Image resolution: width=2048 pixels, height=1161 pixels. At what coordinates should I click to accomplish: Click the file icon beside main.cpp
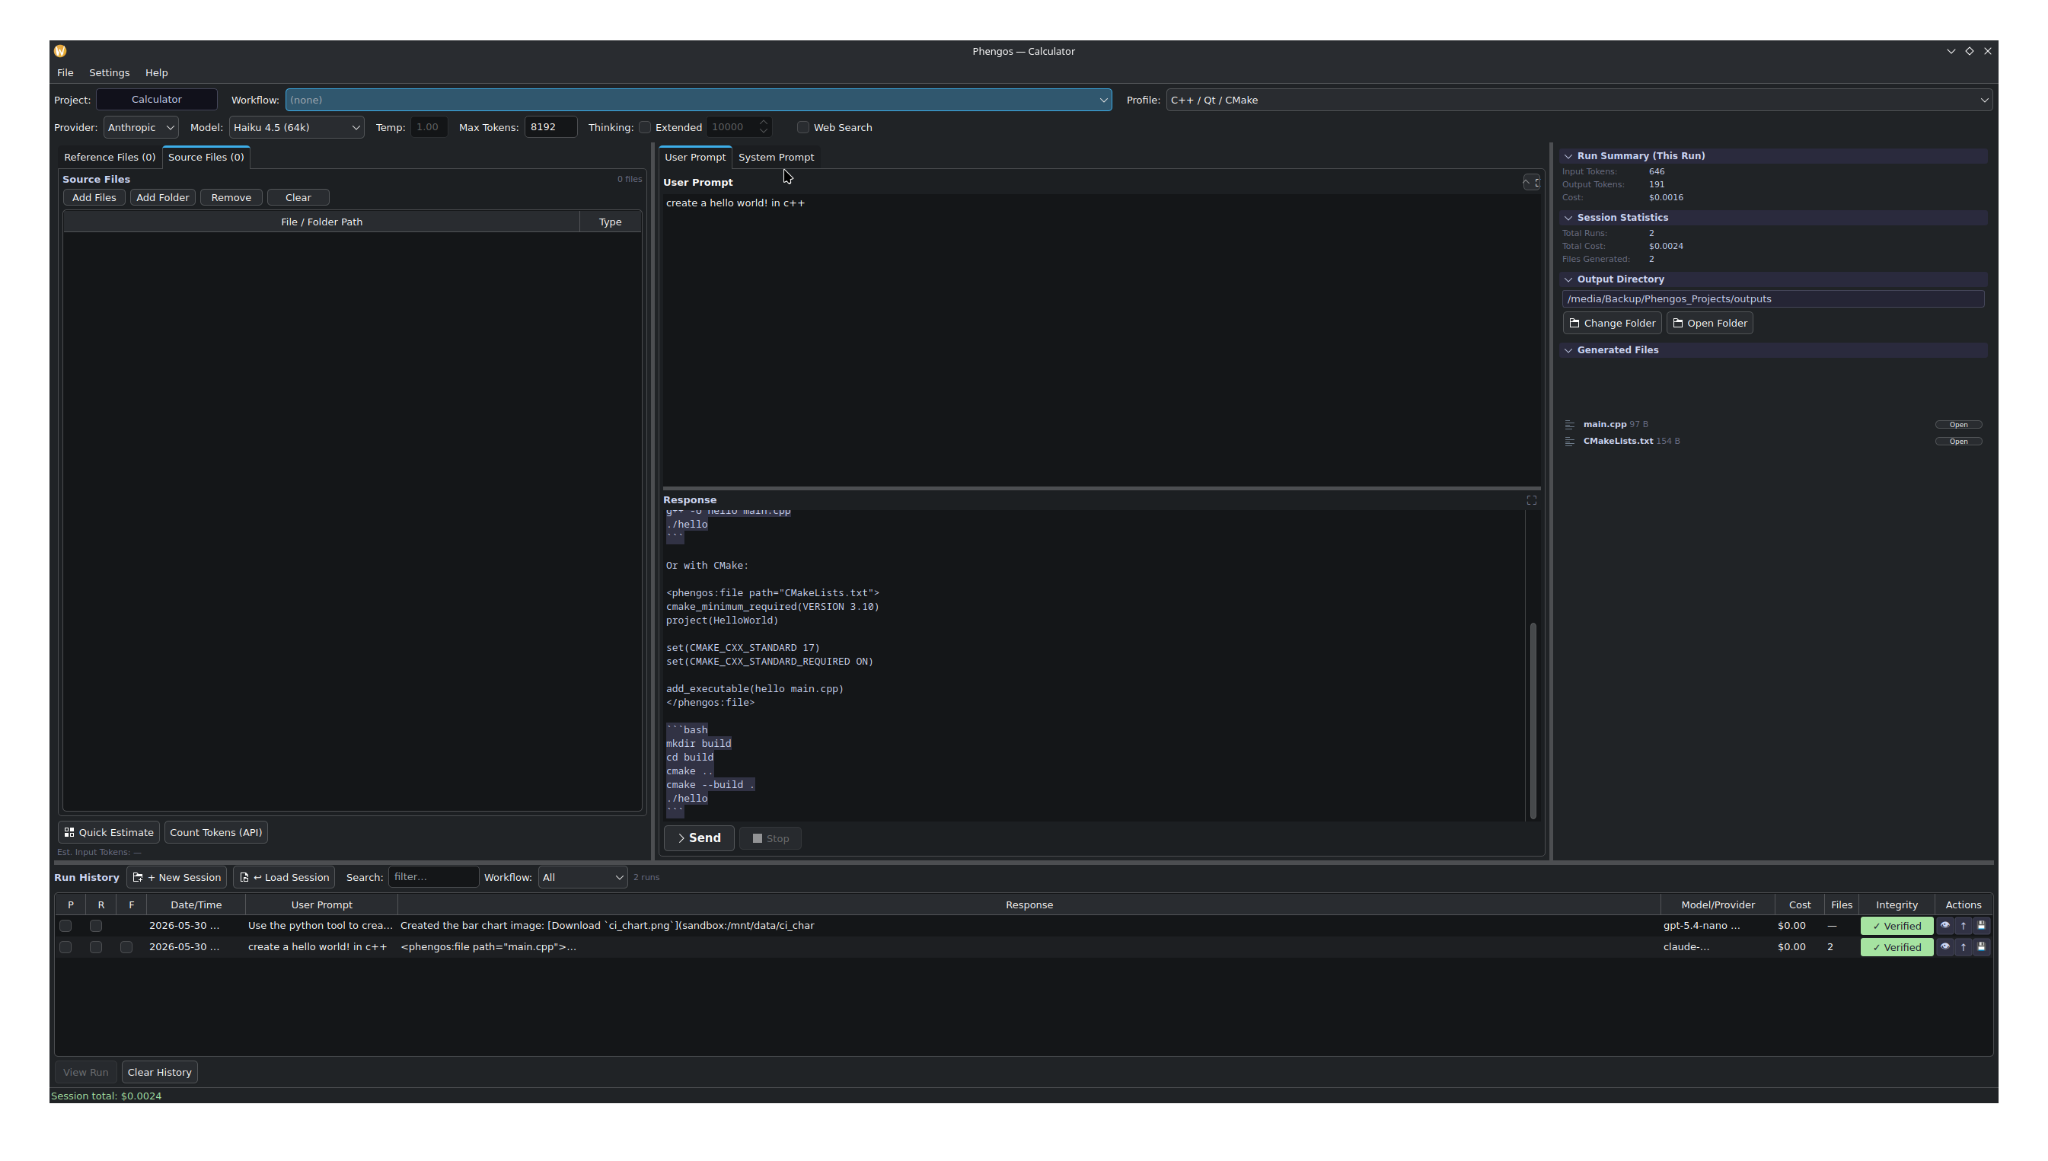click(x=1569, y=424)
